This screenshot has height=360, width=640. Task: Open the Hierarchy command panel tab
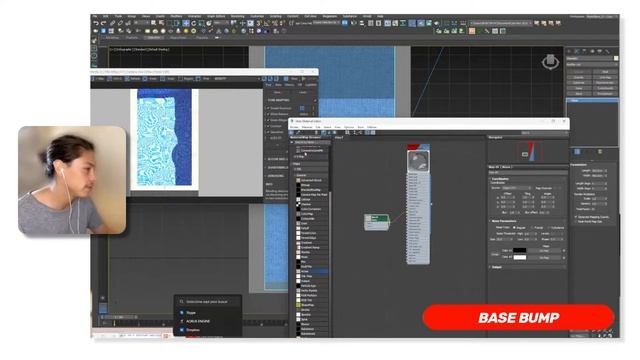point(584,51)
